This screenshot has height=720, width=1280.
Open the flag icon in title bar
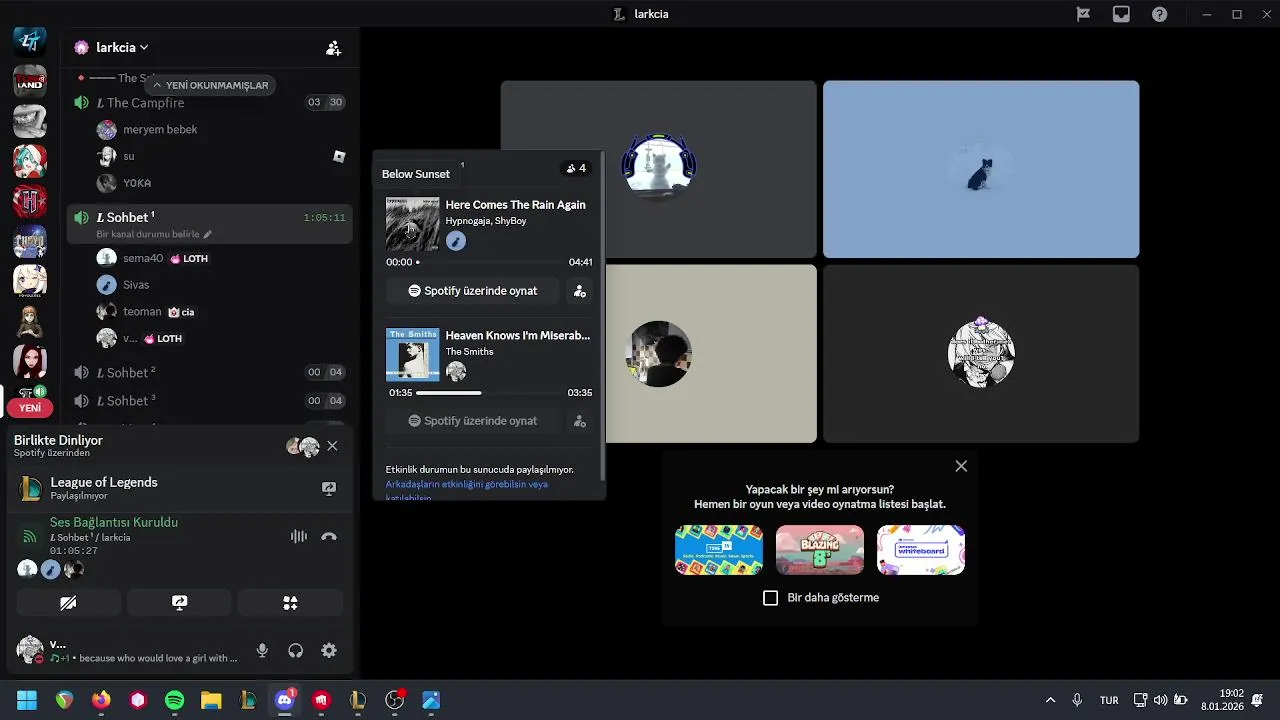(1083, 14)
